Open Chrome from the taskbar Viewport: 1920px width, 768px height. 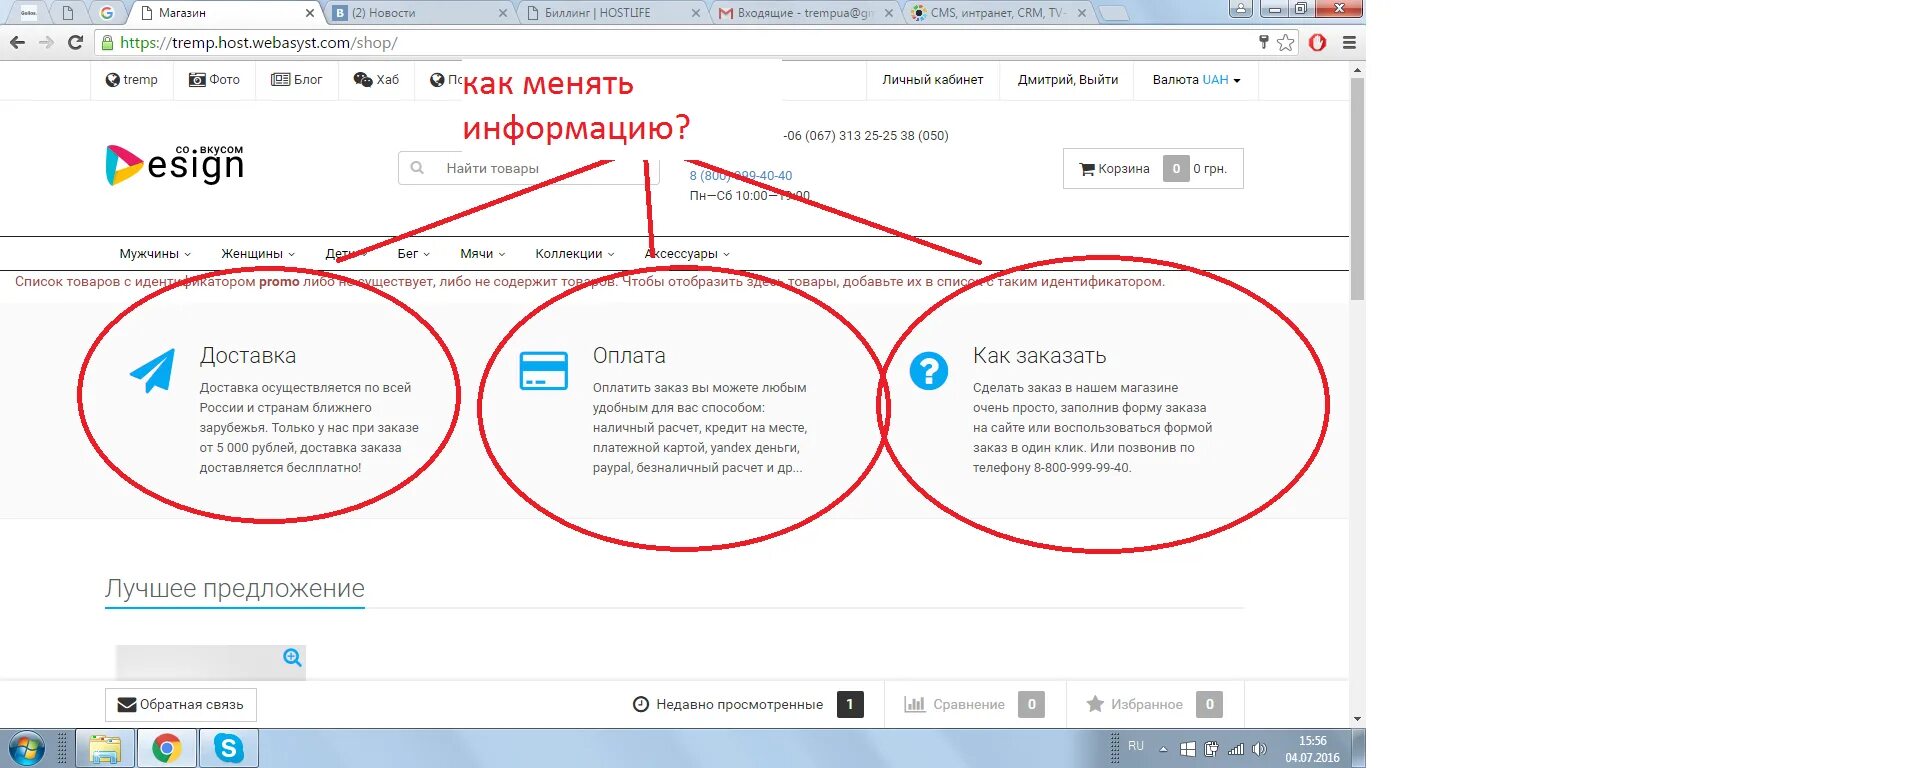[167, 748]
